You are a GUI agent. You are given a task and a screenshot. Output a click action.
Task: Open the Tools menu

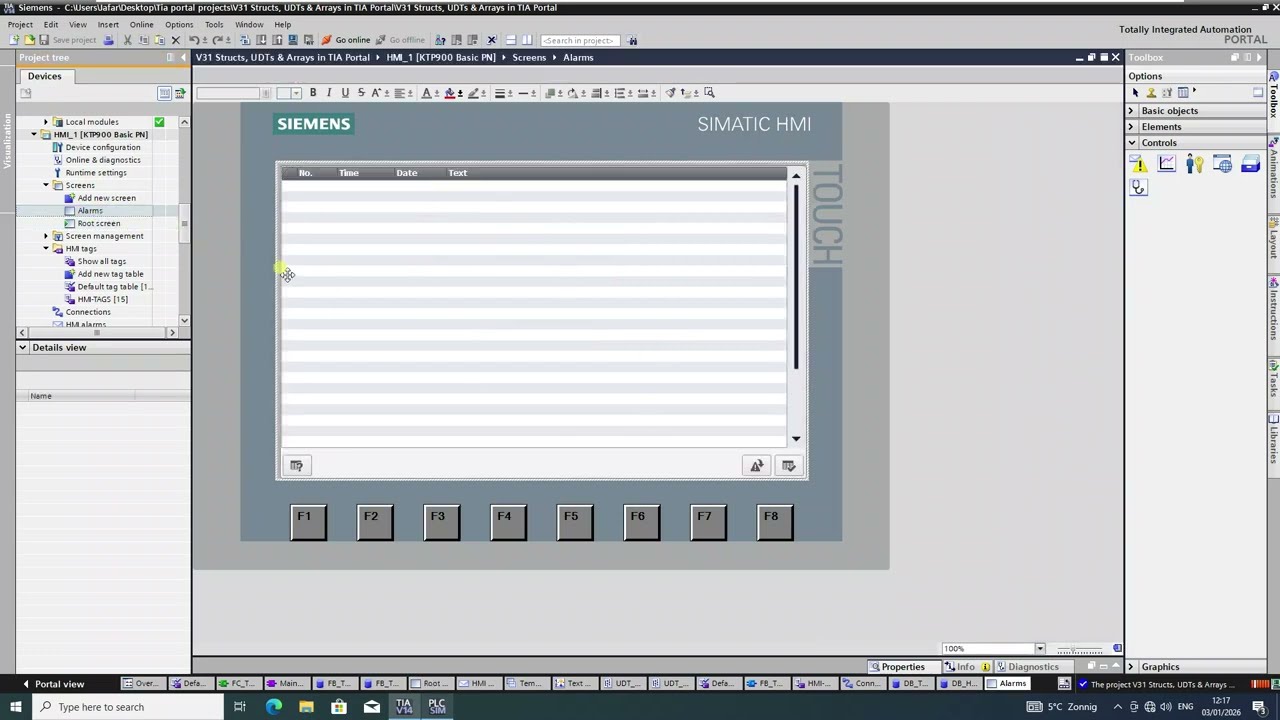coord(214,24)
